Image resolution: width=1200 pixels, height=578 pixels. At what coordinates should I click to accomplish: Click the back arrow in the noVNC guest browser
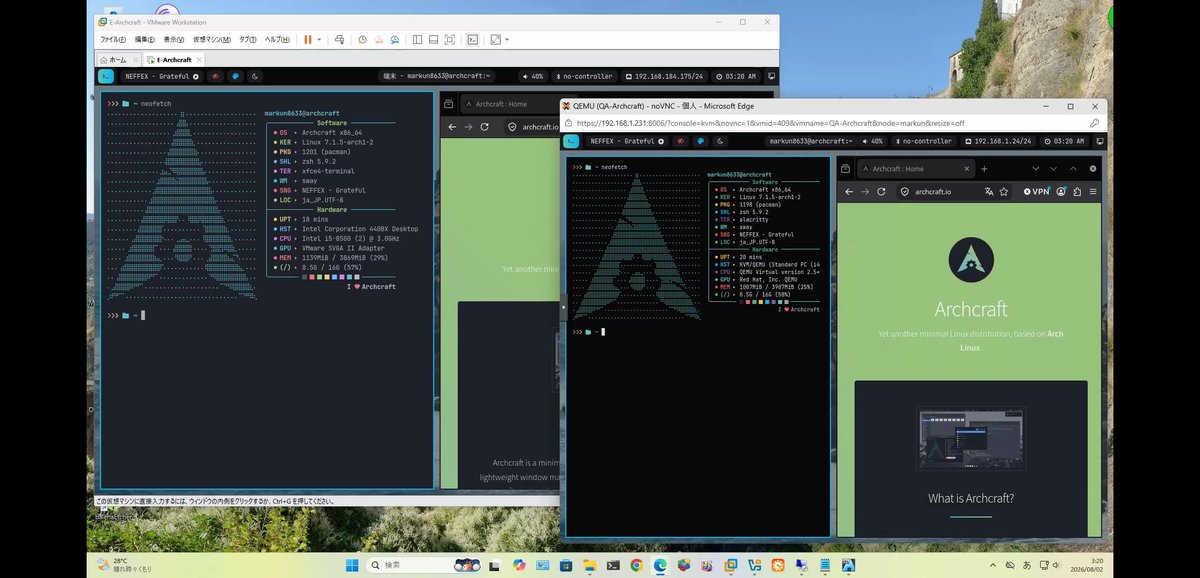[x=850, y=191]
